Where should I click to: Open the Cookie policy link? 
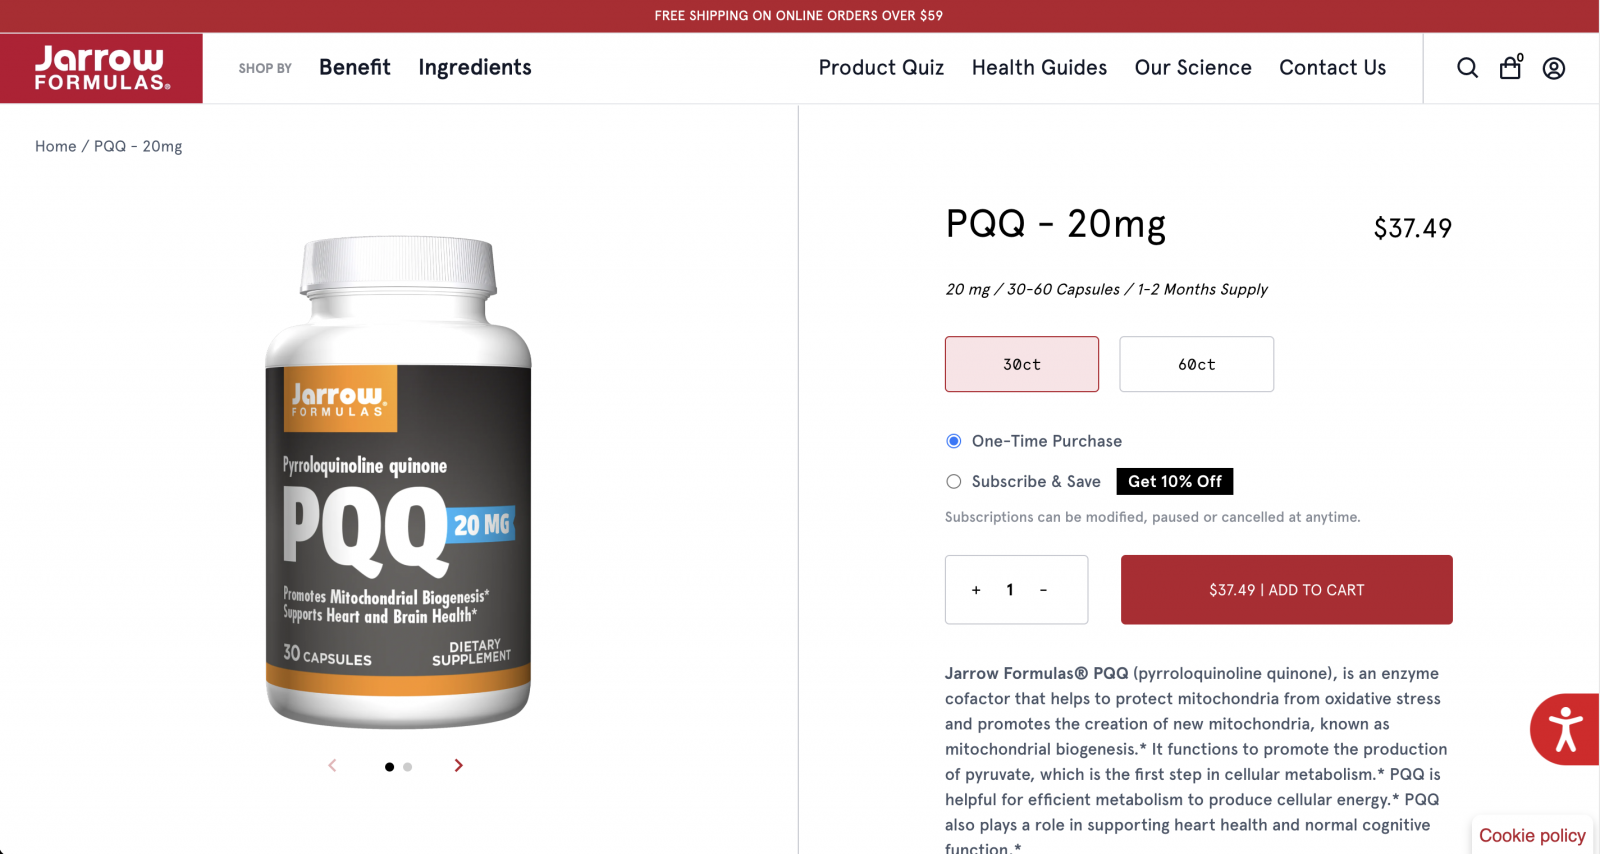tap(1532, 835)
